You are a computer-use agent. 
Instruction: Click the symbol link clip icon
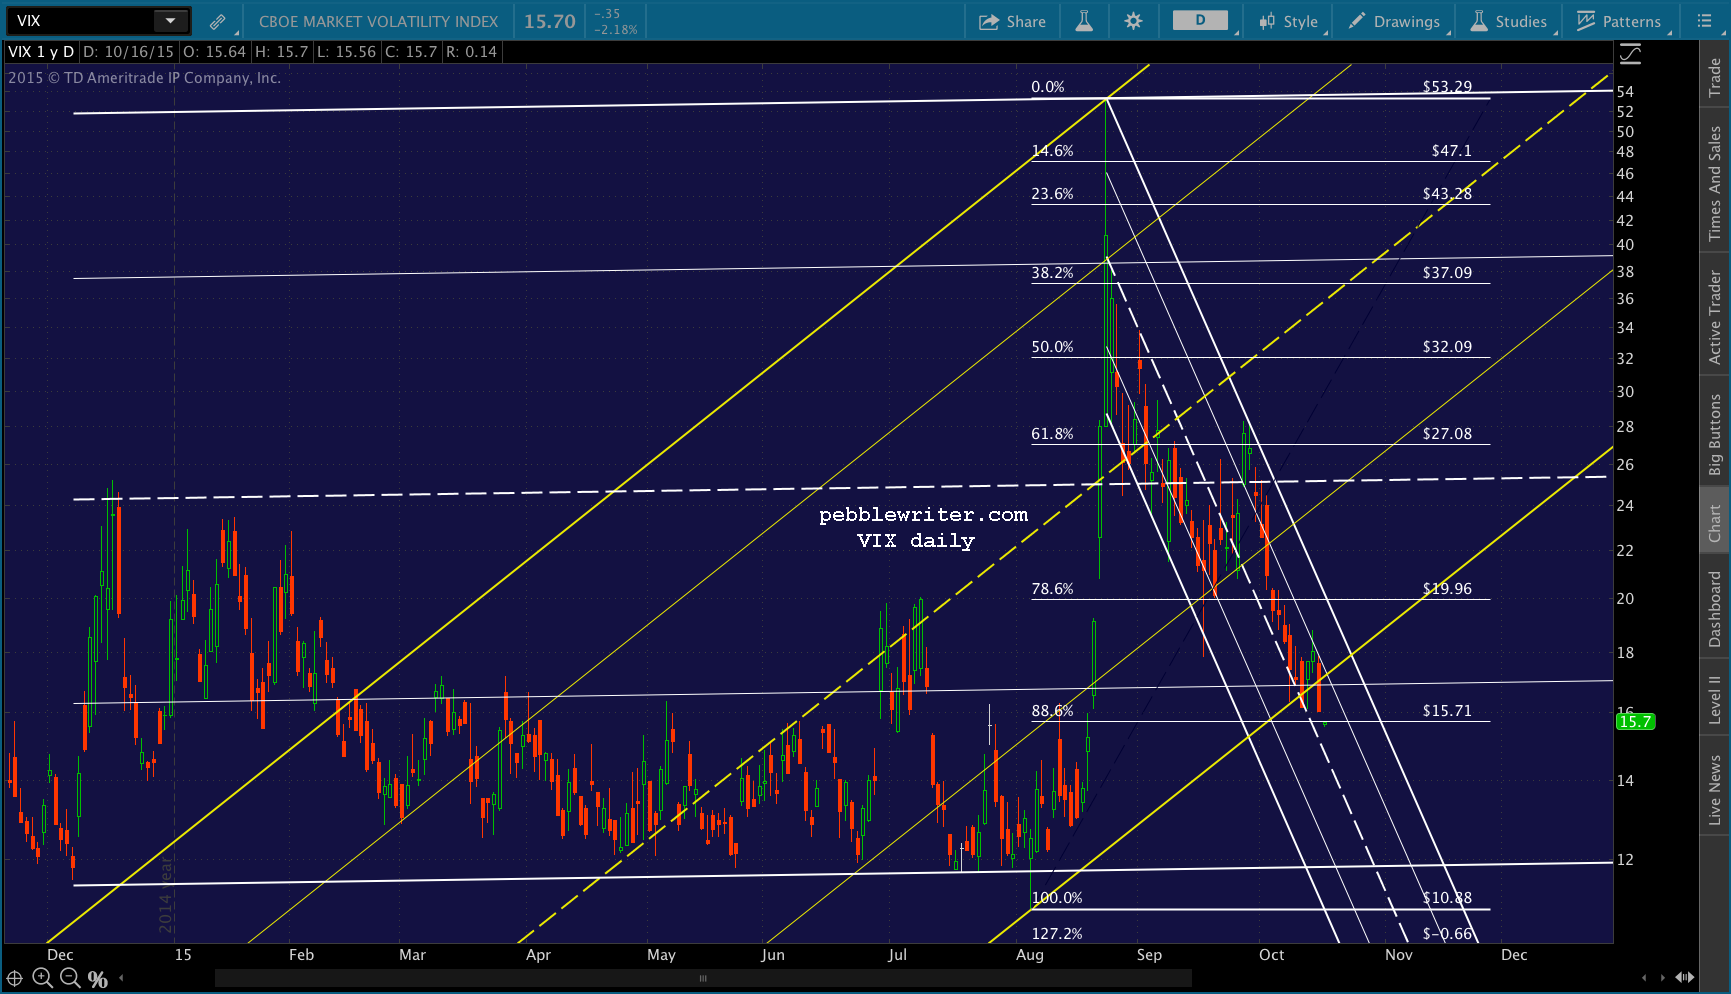(217, 21)
